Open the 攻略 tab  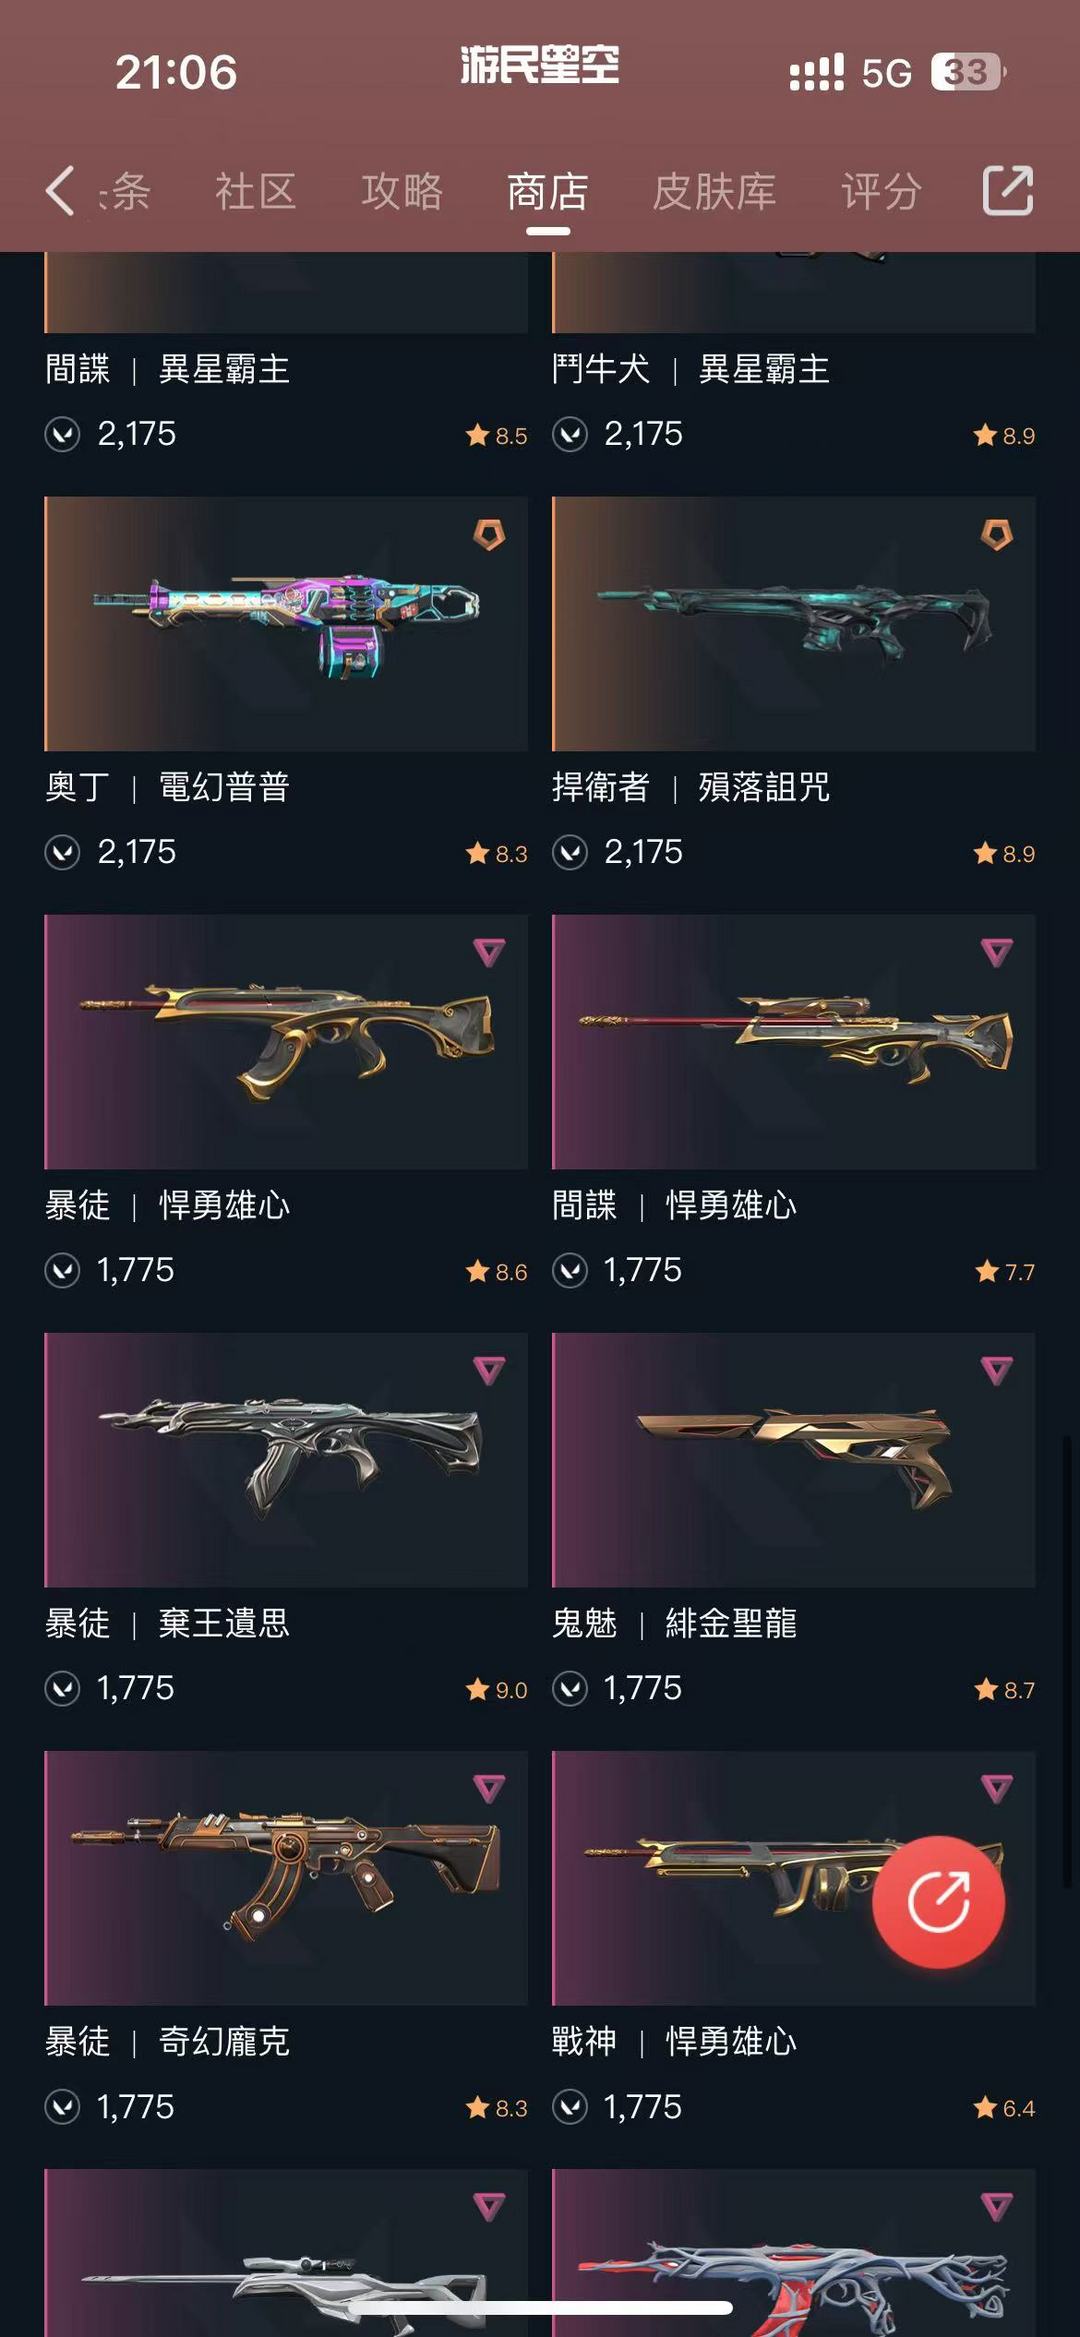(402, 191)
